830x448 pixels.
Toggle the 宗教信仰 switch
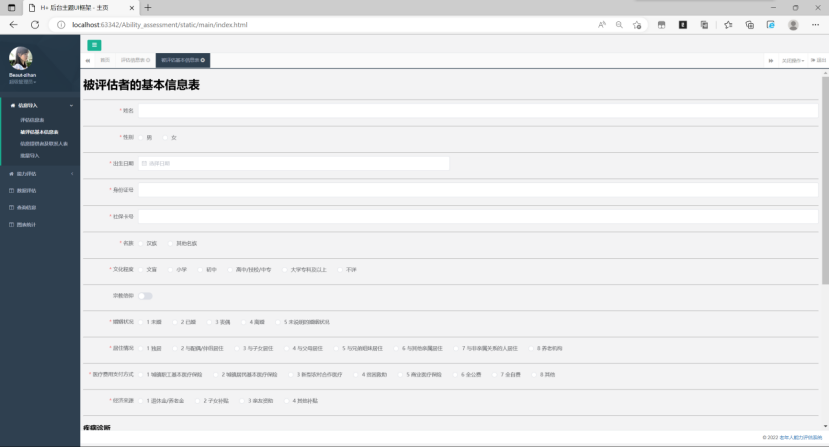tap(146, 296)
